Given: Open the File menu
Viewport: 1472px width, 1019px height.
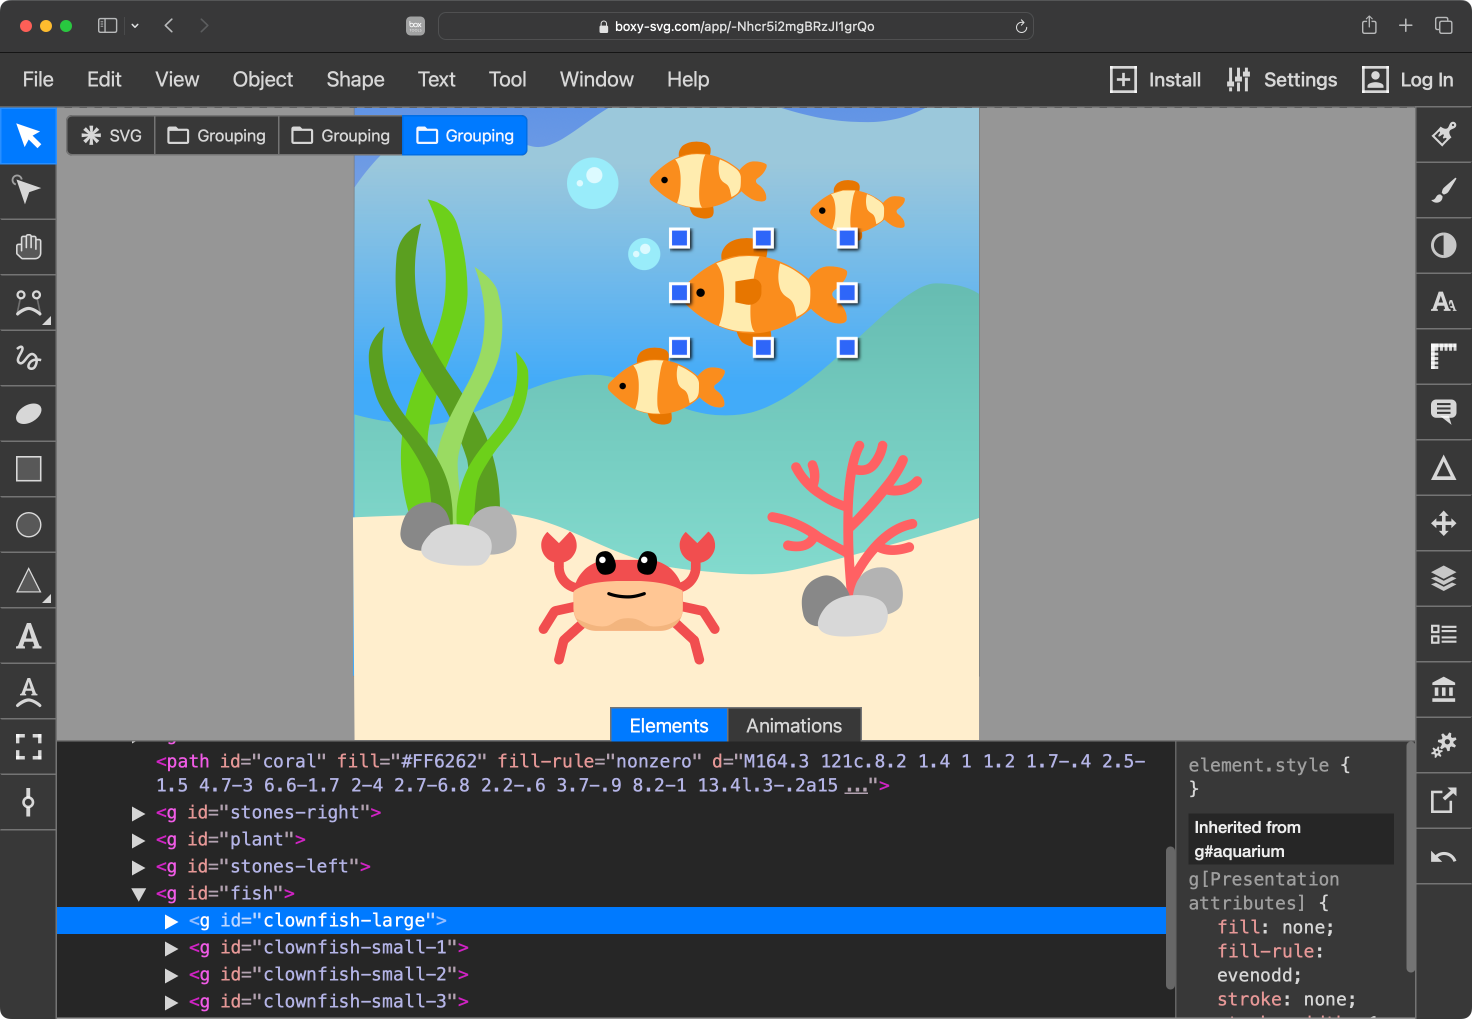Looking at the screenshot, I should click(x=38, y=80).
